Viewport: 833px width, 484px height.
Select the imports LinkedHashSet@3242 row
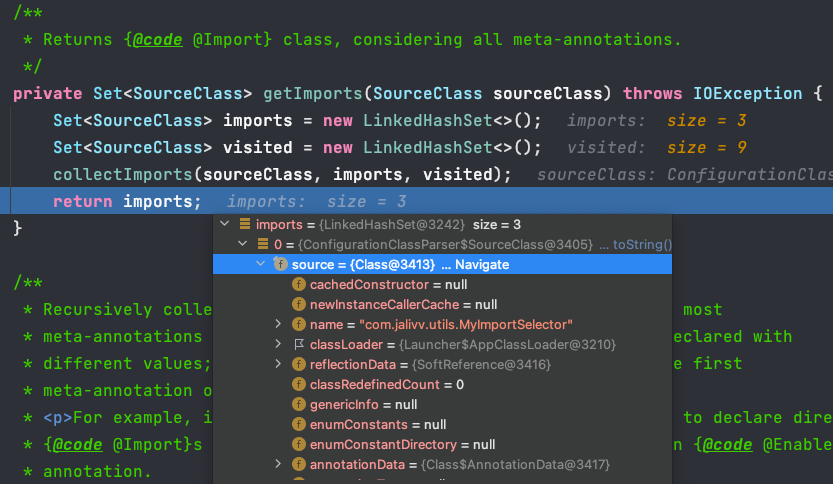coord(443,224)
